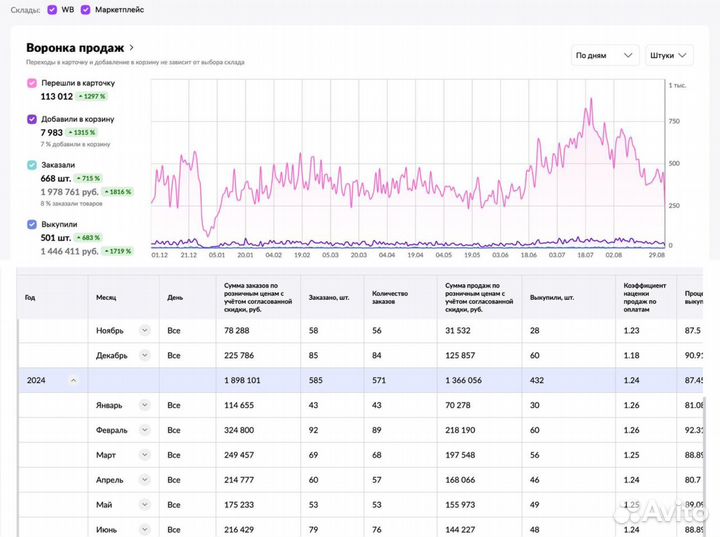This screenshot has width=720, height=537.
Task: Expand the Май month chevron
Action: coord(144,505)
